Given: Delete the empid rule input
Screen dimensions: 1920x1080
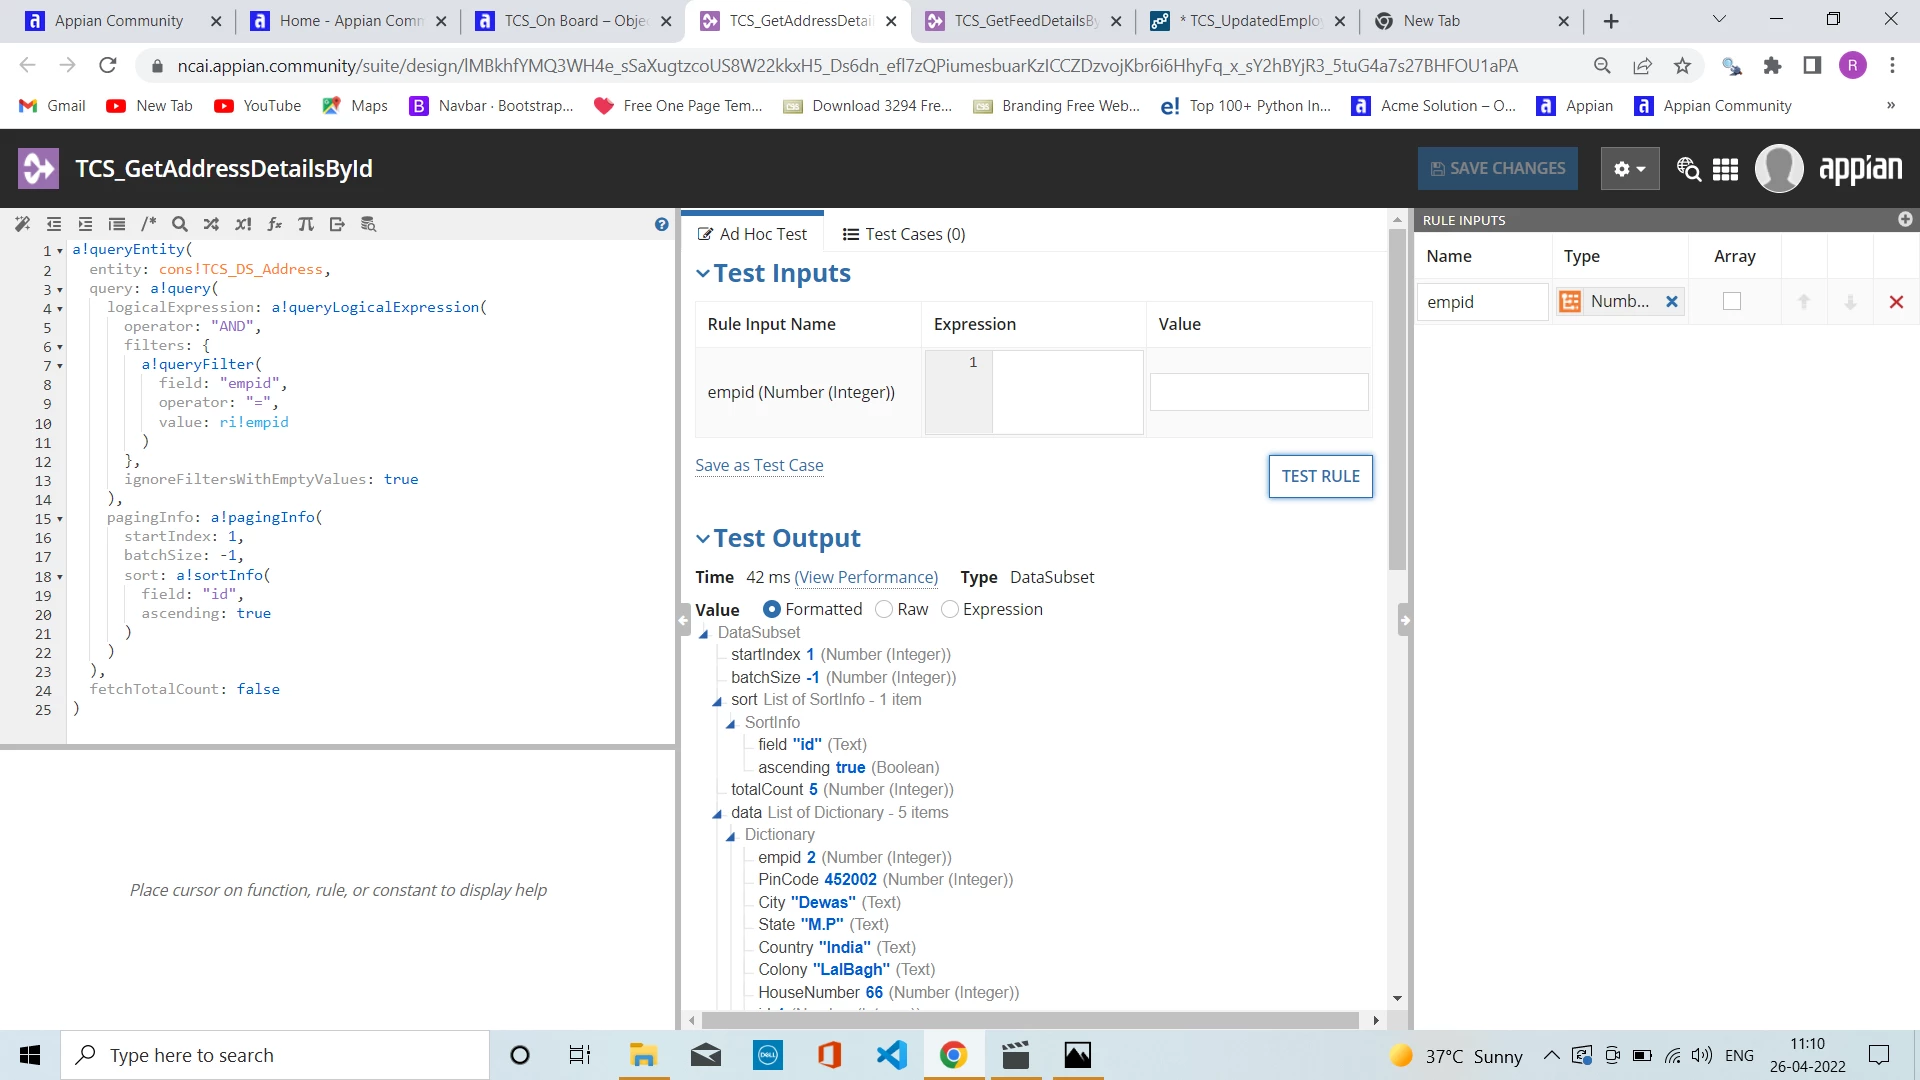Looking at the screenshot, I should (x=1896, y=302).
